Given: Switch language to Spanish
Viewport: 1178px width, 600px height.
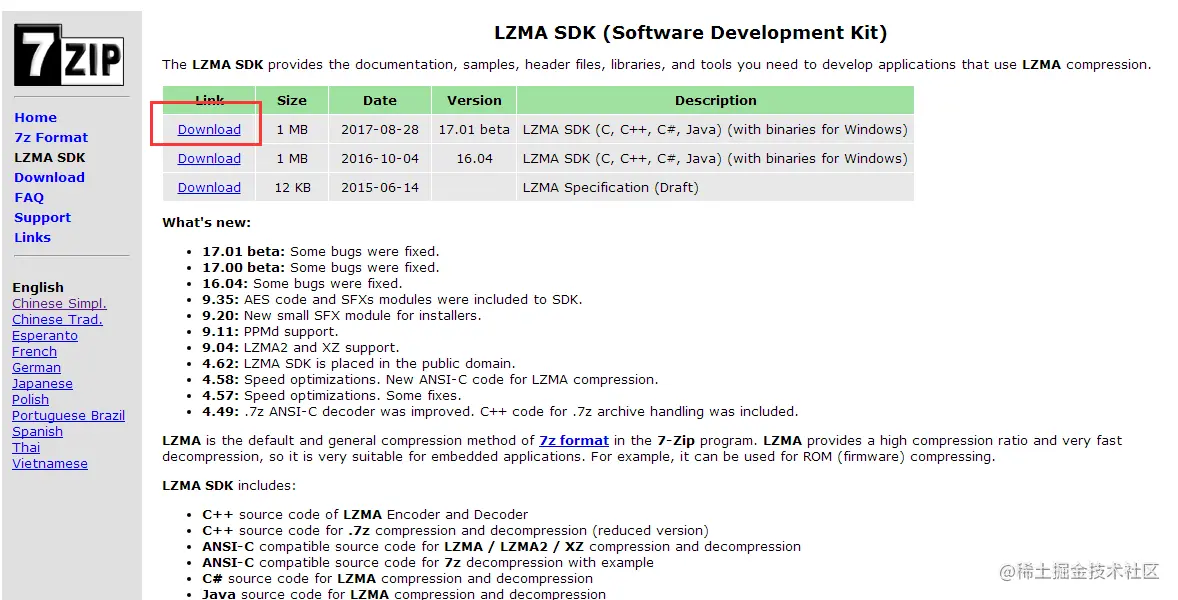Looking at the screenshot, I should 38,432.
